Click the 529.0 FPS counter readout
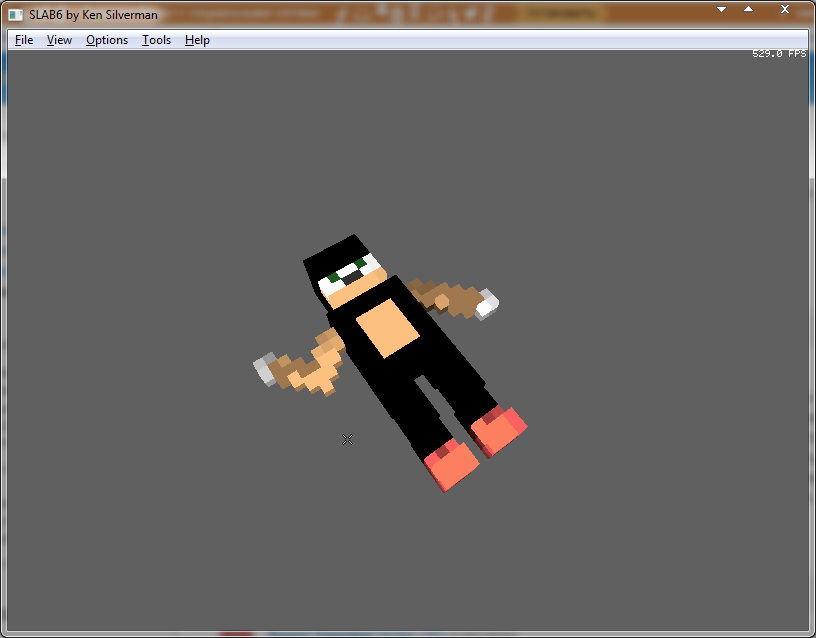The height and width of the screenshot is (638, 816). point(780,53)
